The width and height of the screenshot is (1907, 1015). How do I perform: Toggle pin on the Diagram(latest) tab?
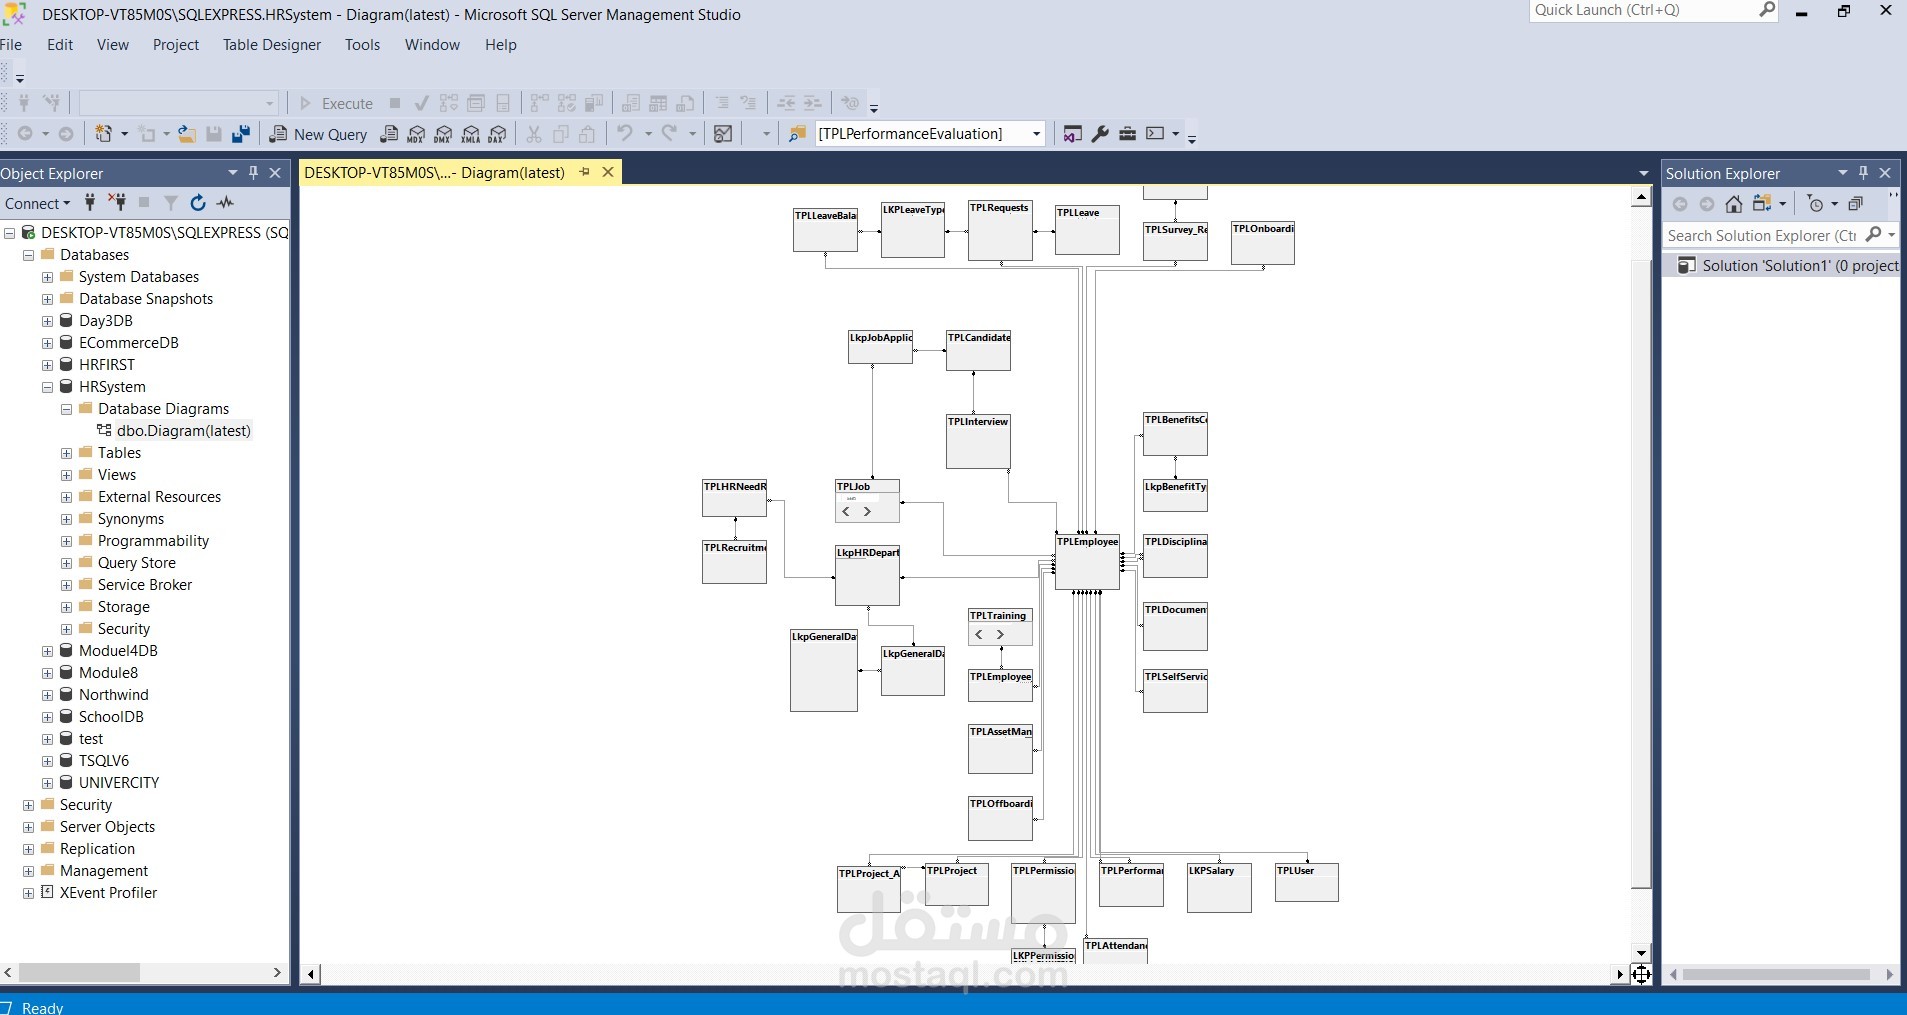pos(585,172)
